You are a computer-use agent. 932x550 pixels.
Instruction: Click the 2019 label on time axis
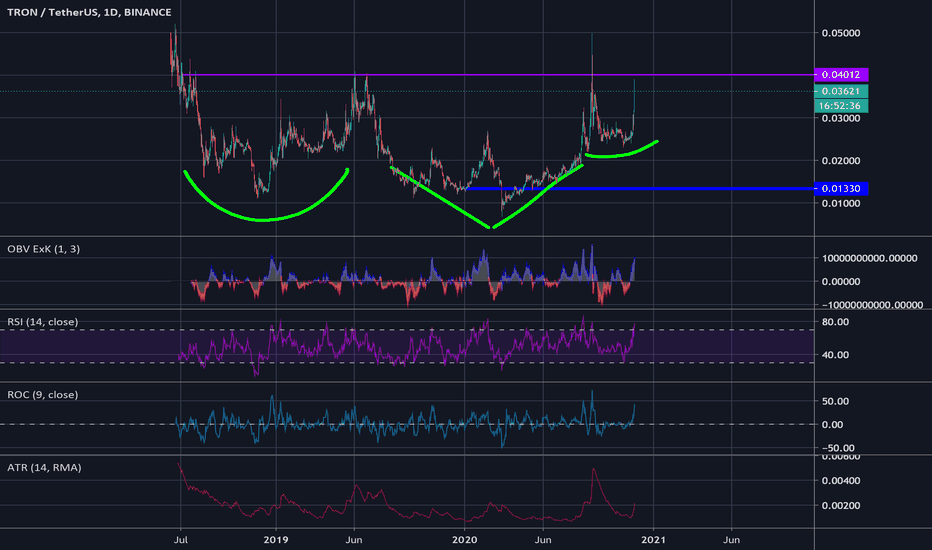click(276, 540)
